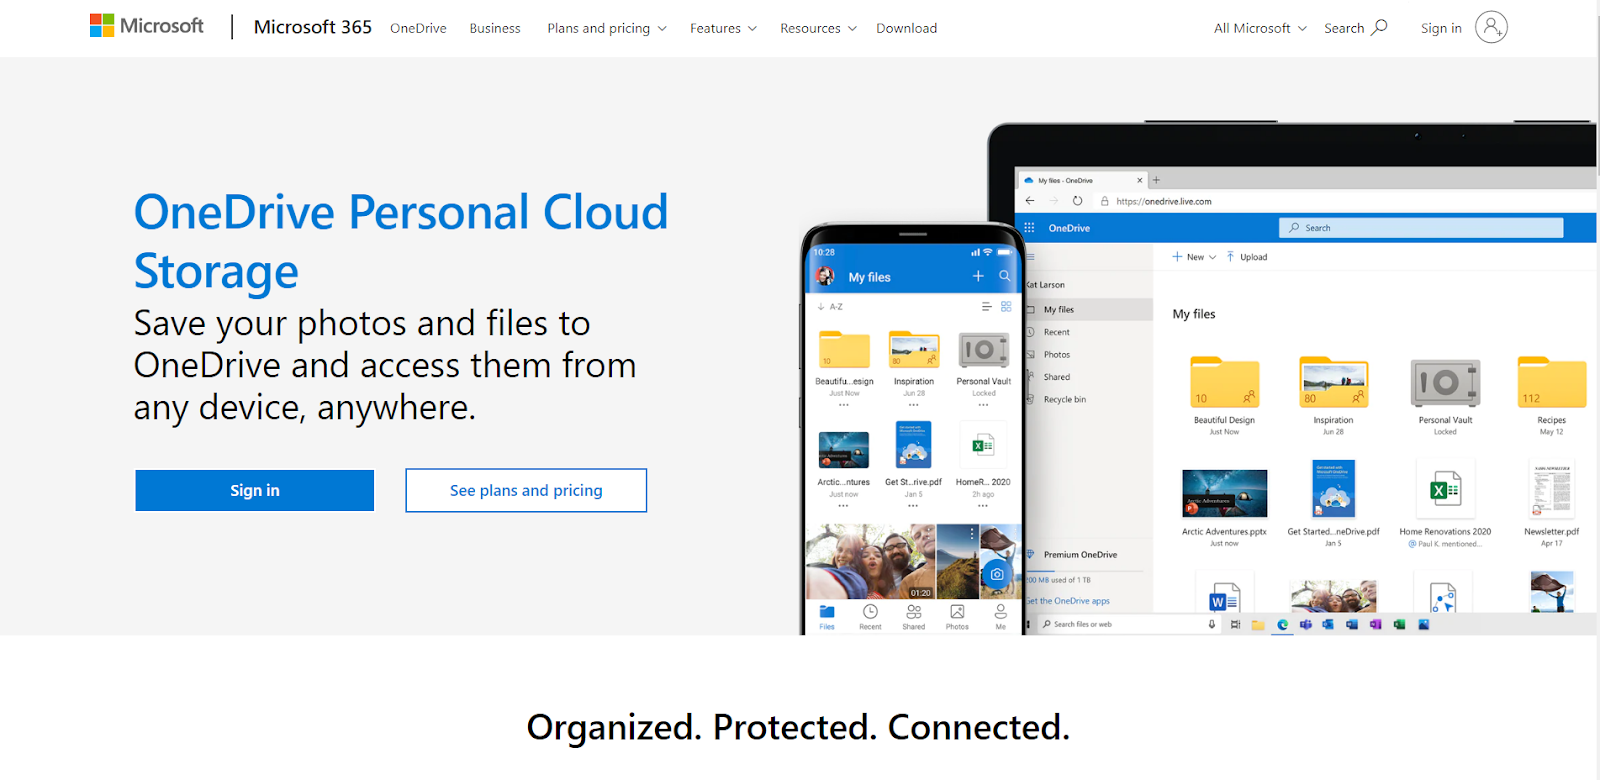Open the Search magnifier icon
This screenshot has height=780, width=1600.
[1380, 27]
